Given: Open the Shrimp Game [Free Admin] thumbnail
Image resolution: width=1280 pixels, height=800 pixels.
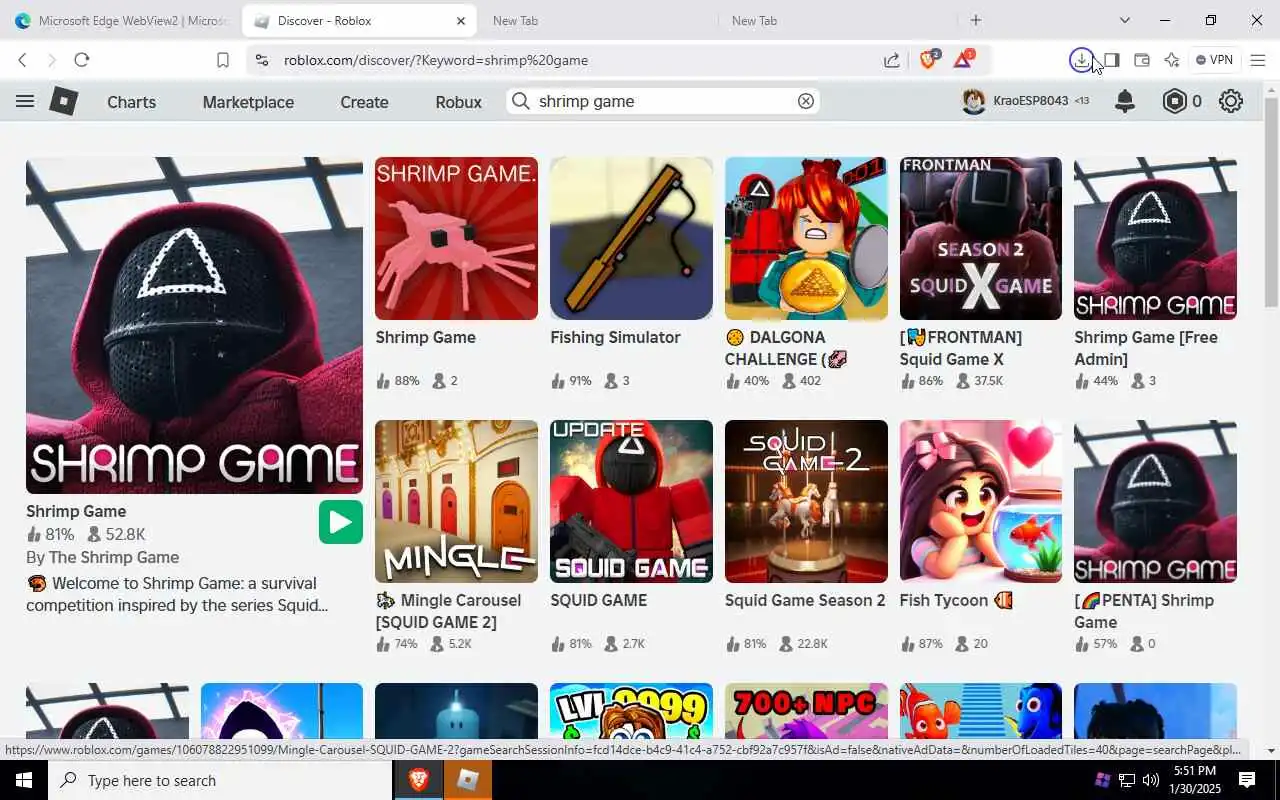Looking at the screenshot, I should [x=1155, y=238].
